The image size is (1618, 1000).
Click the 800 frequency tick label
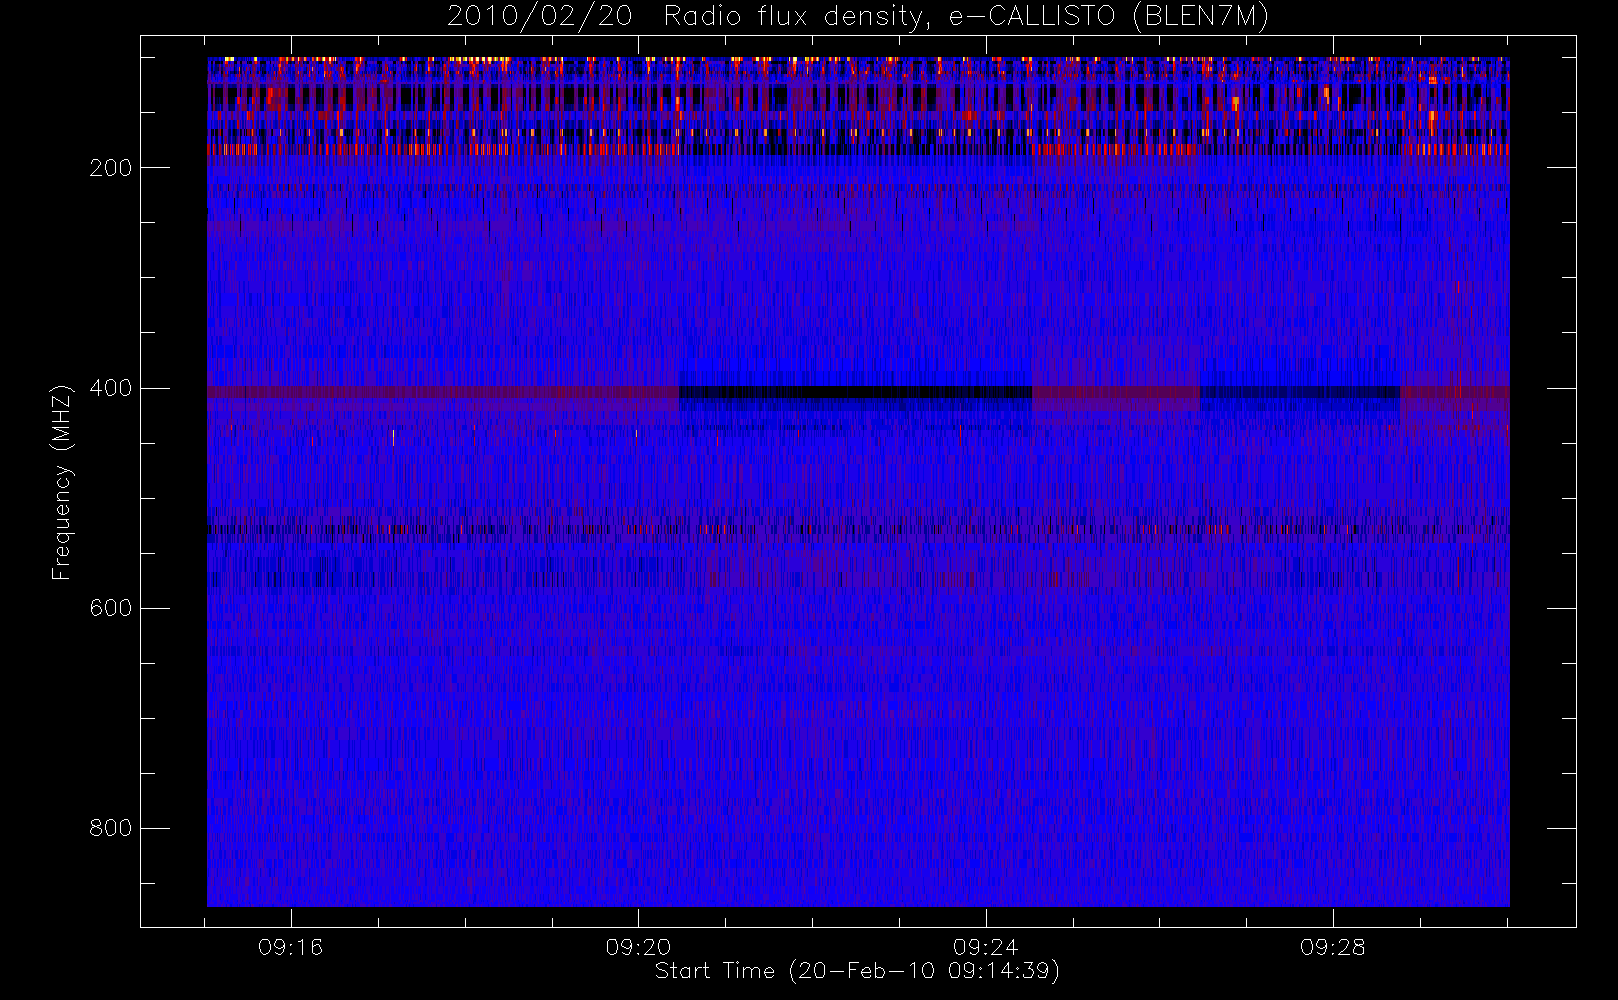pos(110,828)
